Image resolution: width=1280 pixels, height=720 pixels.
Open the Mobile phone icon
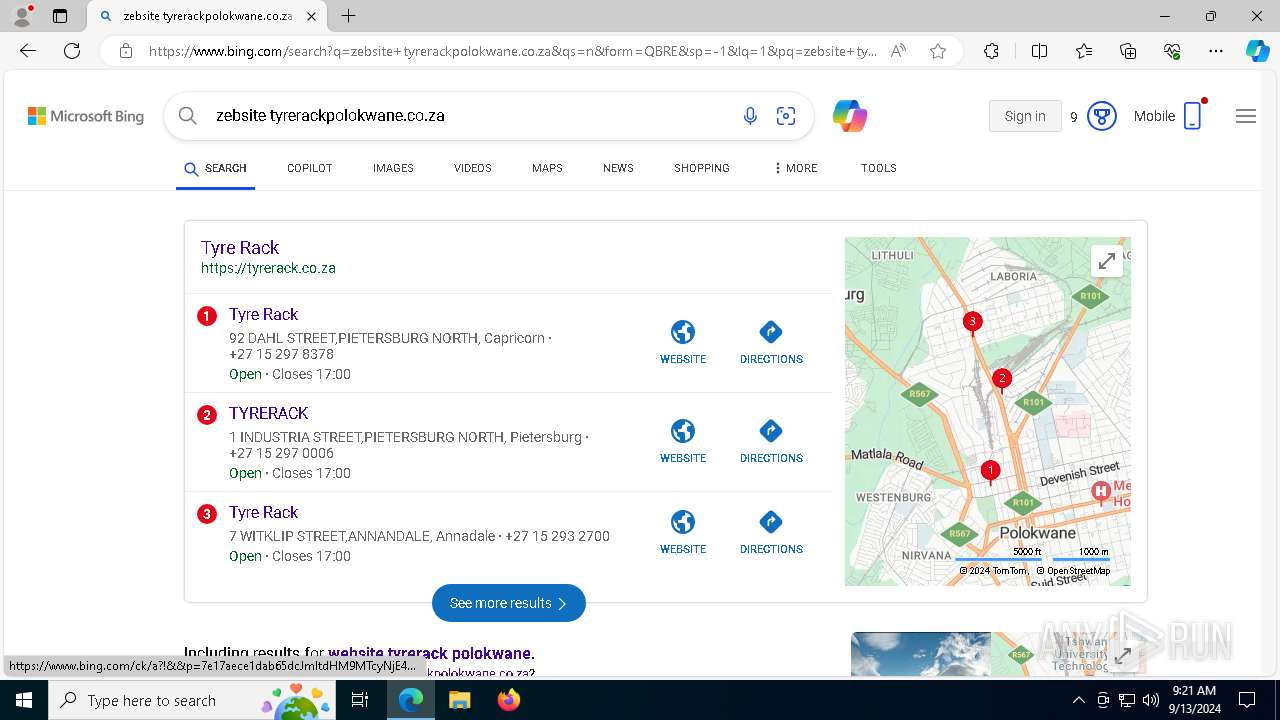1192,116
